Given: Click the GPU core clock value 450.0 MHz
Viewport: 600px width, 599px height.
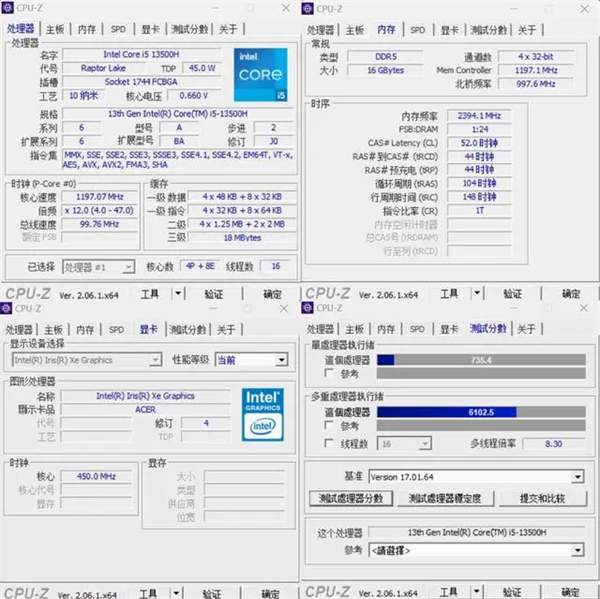Looking at the screenshot, I should pos(96,476).
